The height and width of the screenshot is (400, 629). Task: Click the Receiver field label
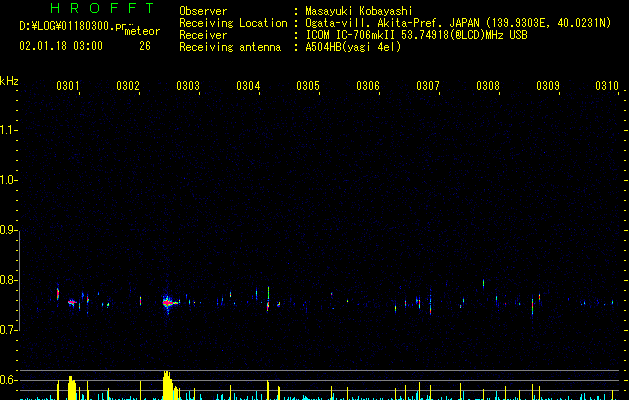click(203, 35)
